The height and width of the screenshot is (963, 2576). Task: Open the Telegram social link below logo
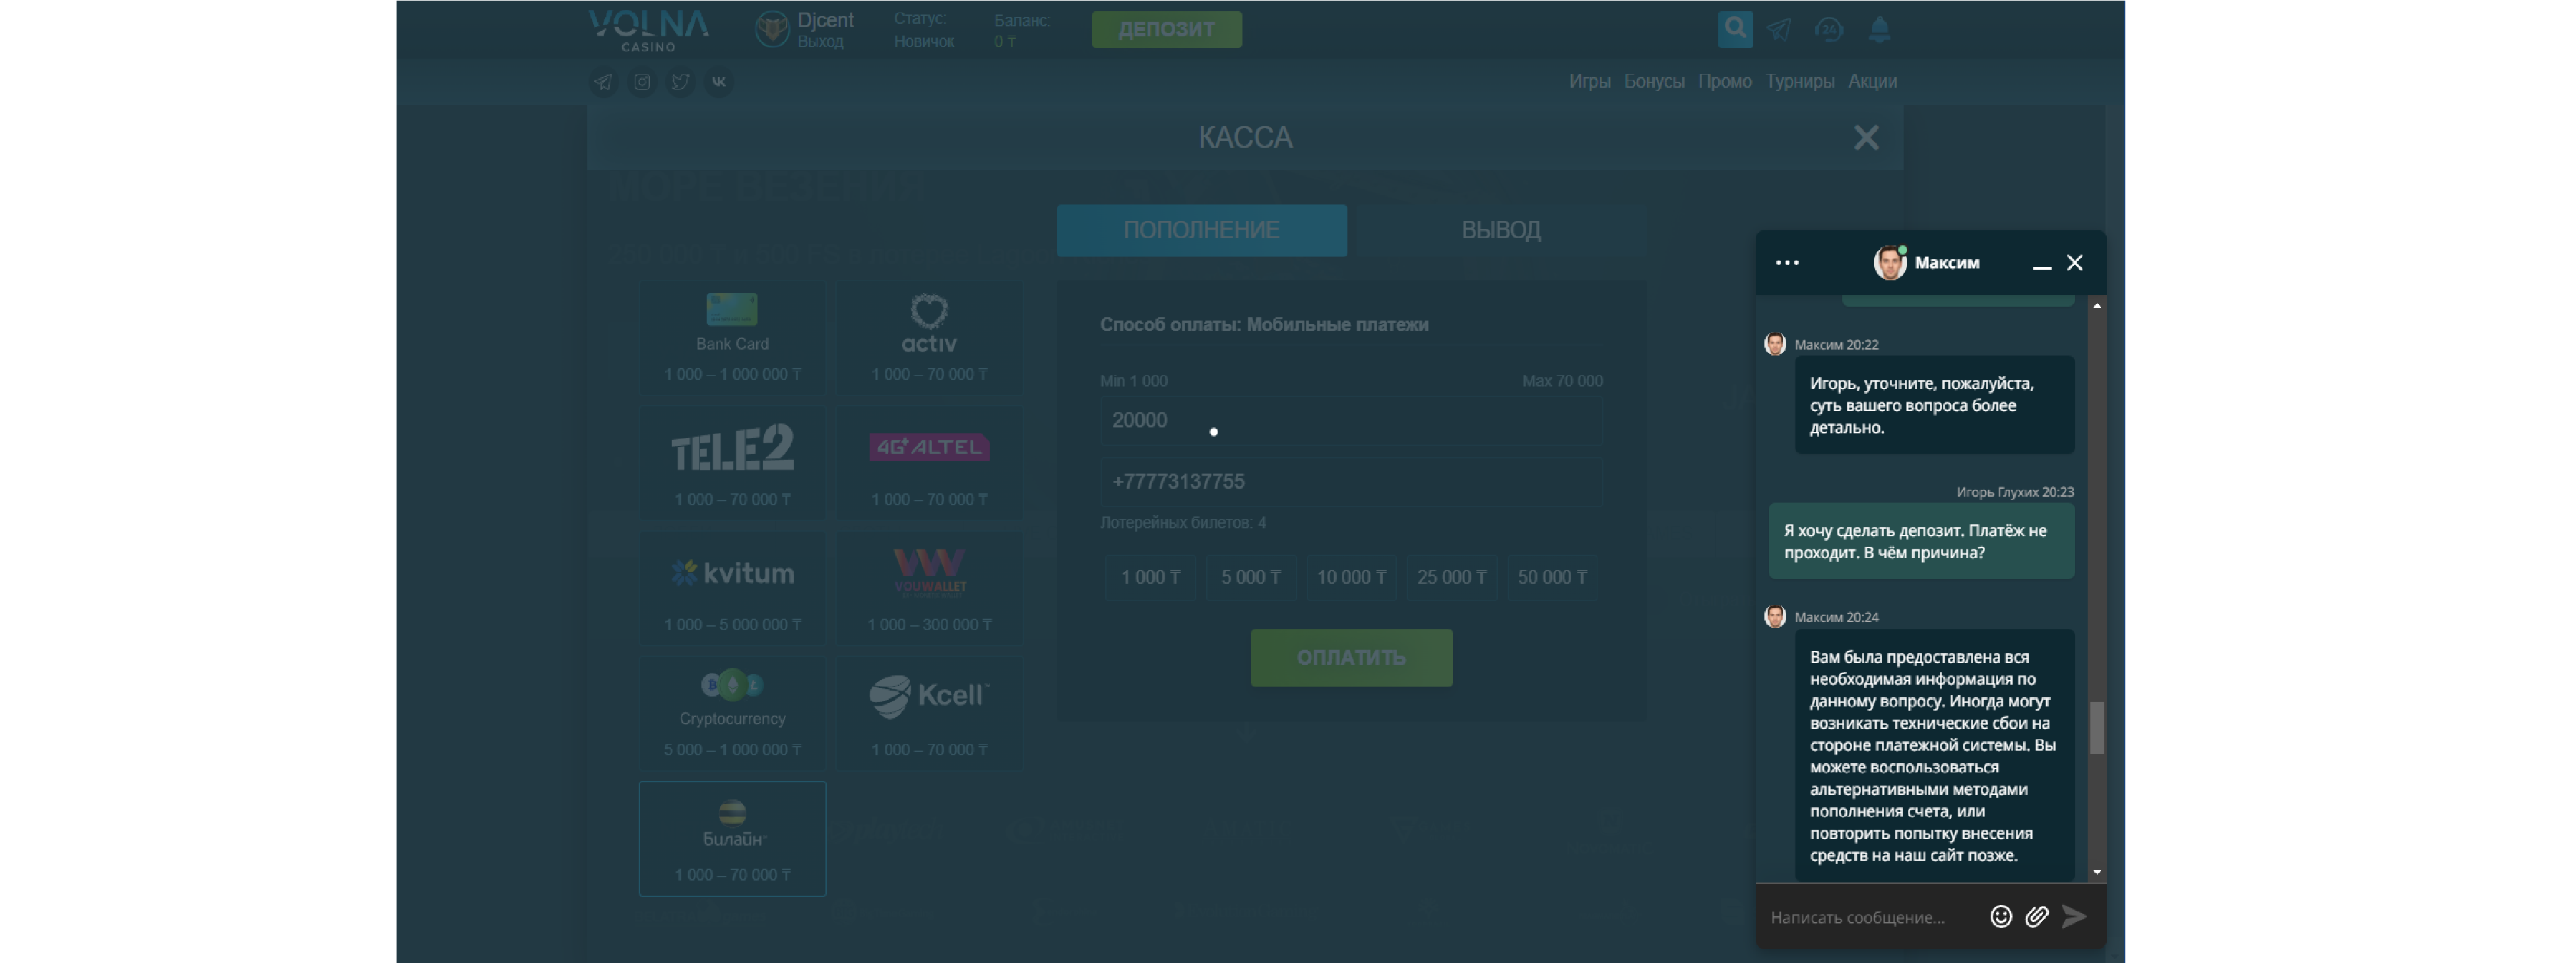603,82
